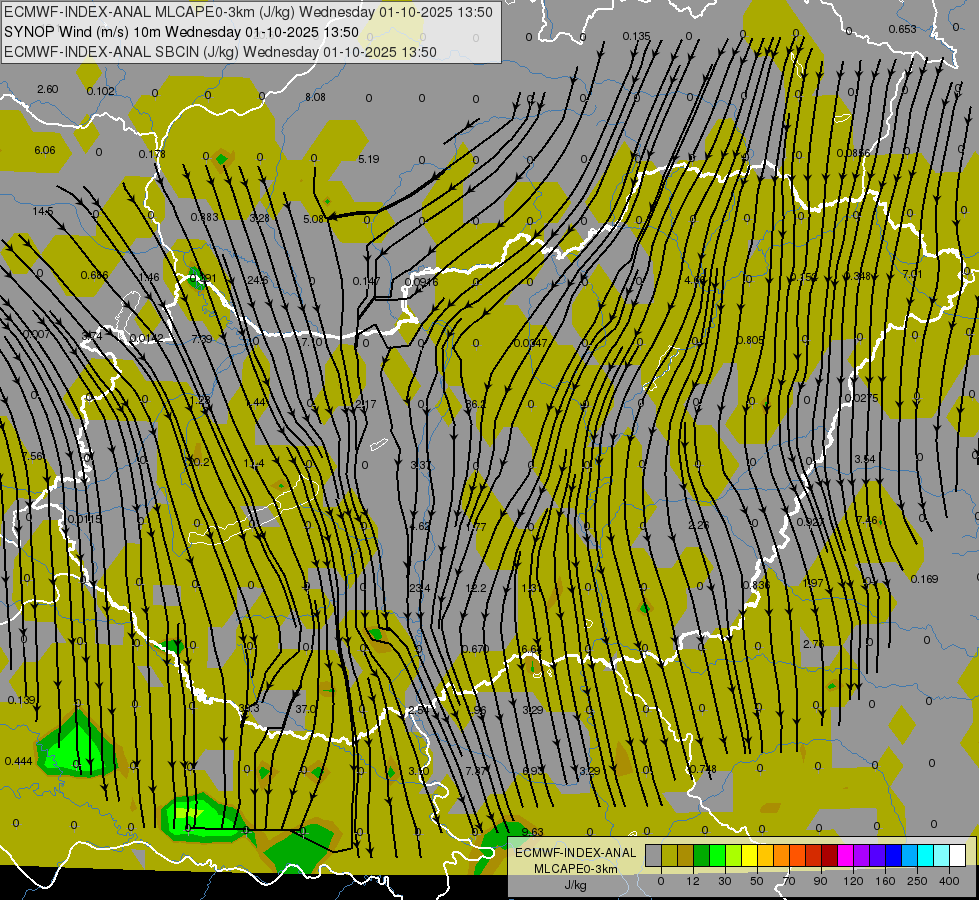Click the map value '0.0275'
The image size is (979, 900).
(x=862, y=398)
